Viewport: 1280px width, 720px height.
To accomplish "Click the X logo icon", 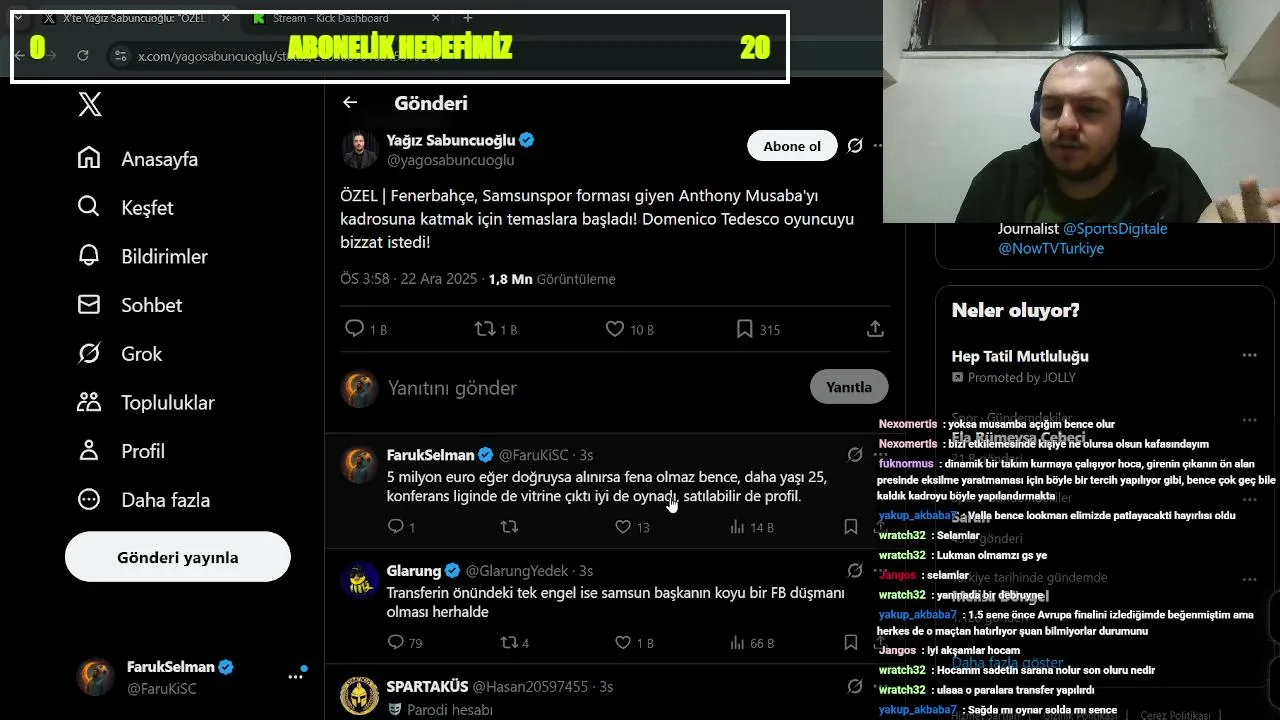I will (90, 104).
